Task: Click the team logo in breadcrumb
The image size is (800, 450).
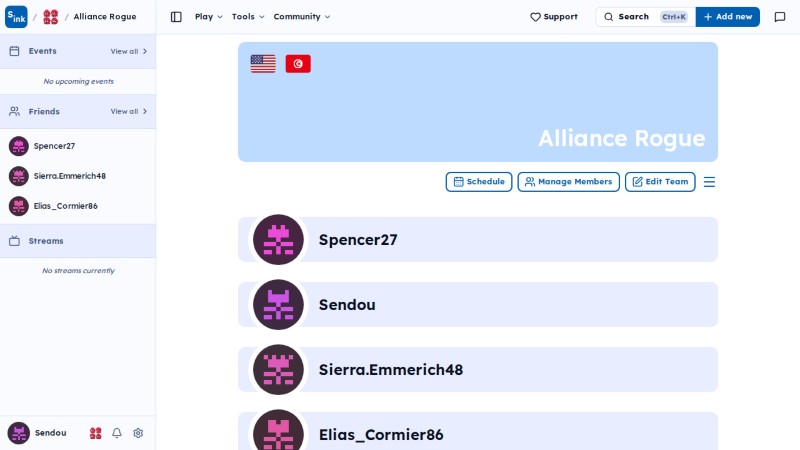Action: coord(51,17)
